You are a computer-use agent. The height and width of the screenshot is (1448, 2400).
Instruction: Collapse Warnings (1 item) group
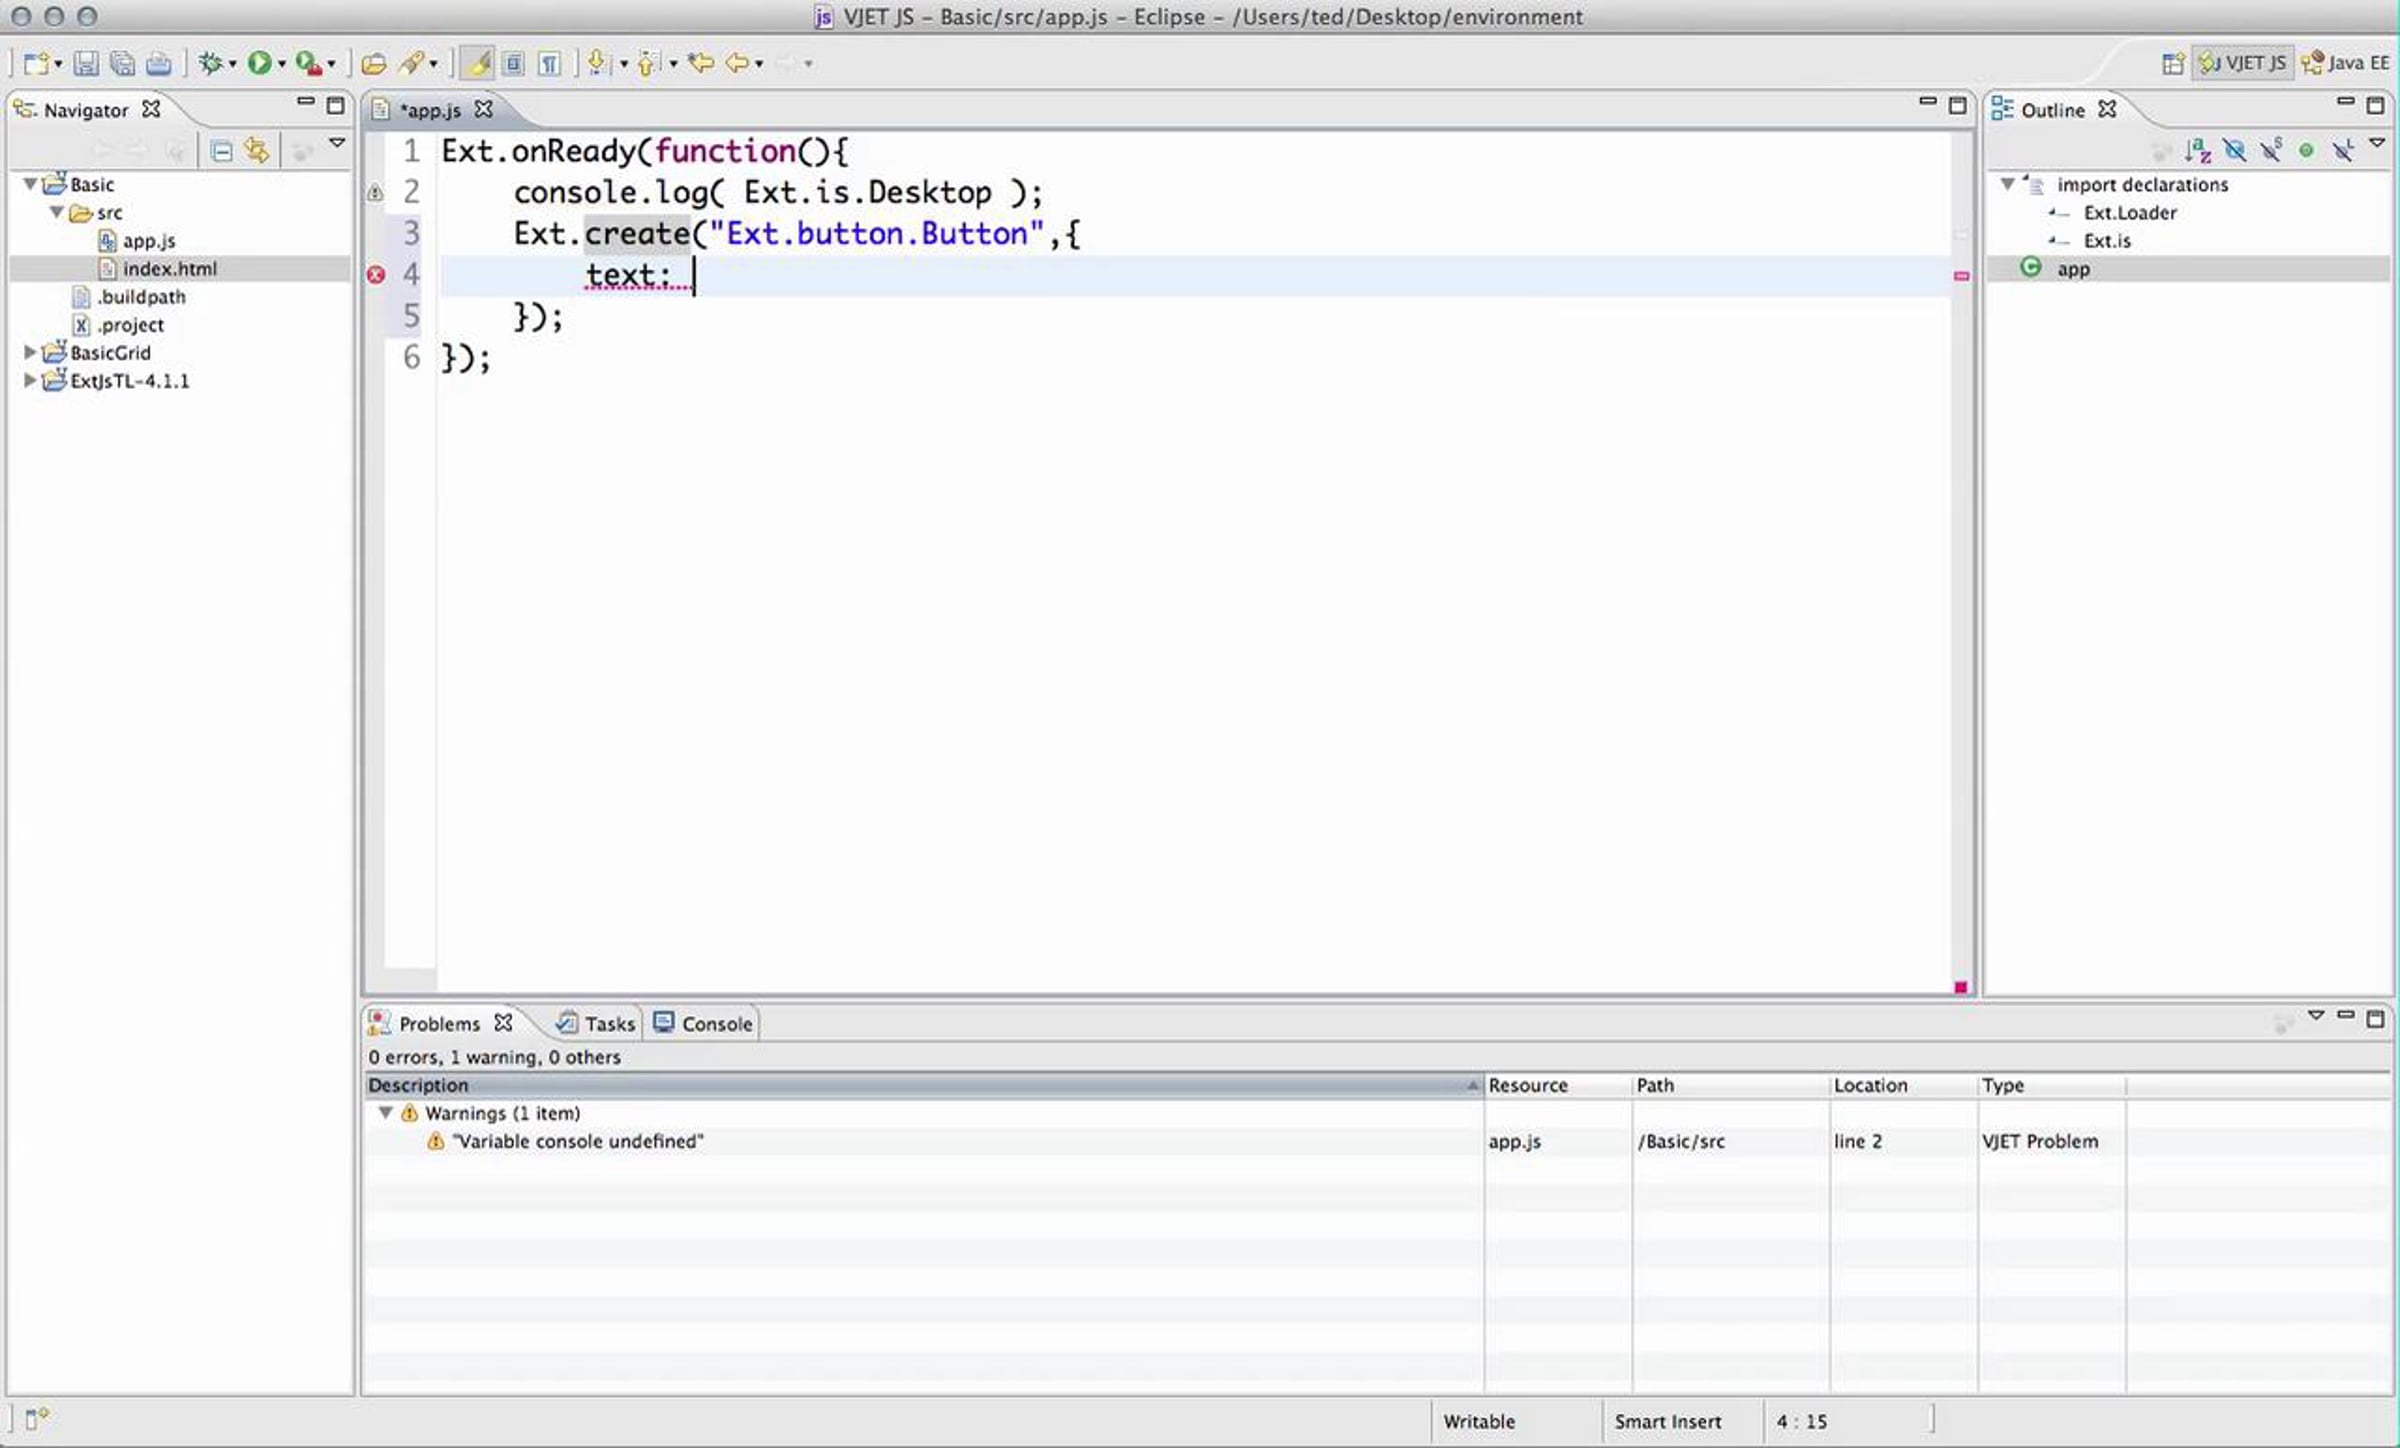point(385,1113)
